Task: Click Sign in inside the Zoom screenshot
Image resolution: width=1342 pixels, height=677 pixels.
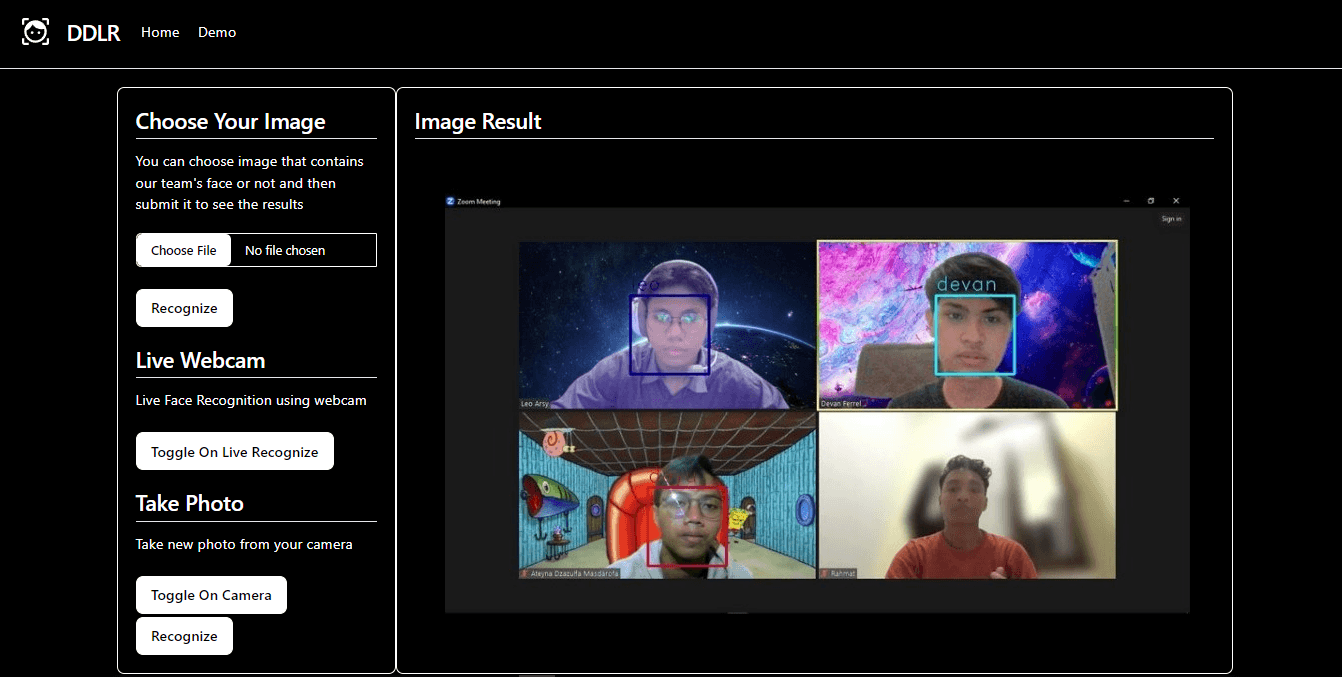Action: (1171, 219)
